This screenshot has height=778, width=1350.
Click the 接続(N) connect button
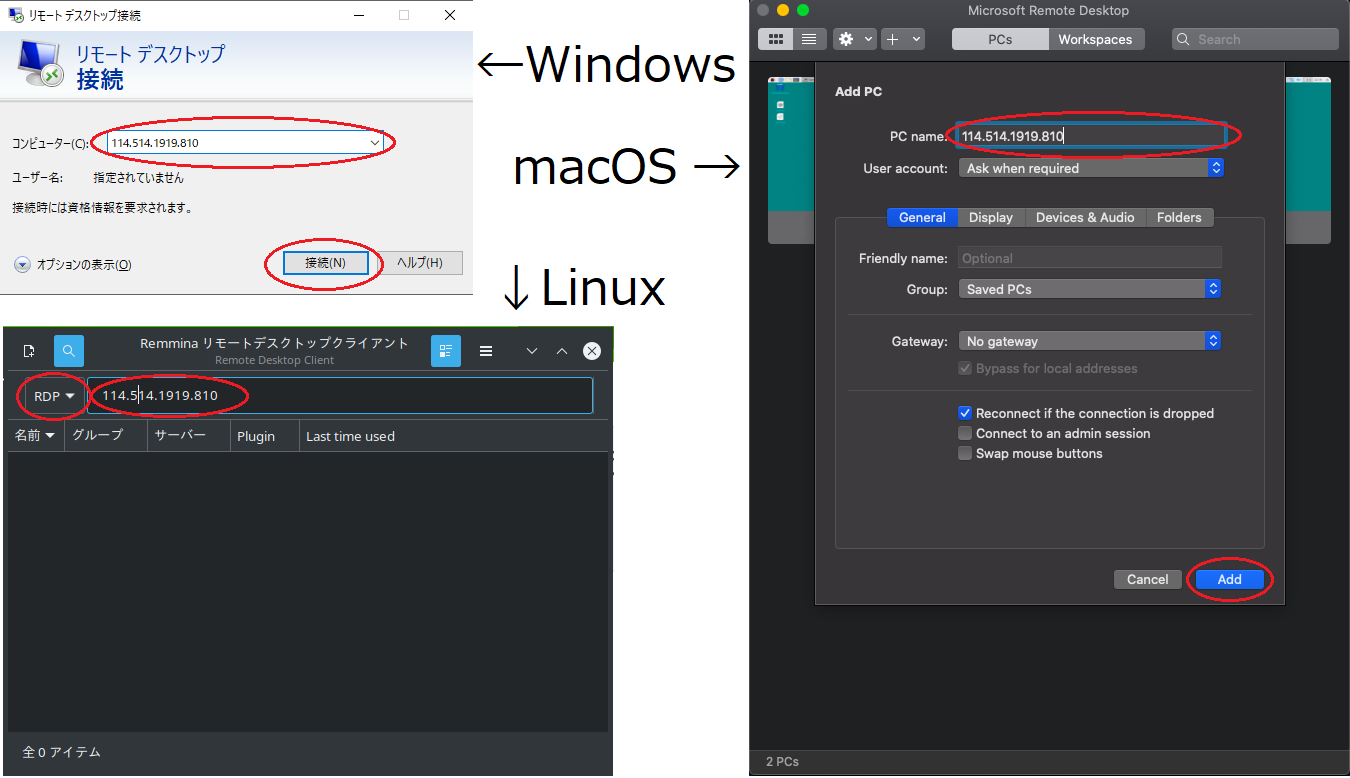pos(325,263)
